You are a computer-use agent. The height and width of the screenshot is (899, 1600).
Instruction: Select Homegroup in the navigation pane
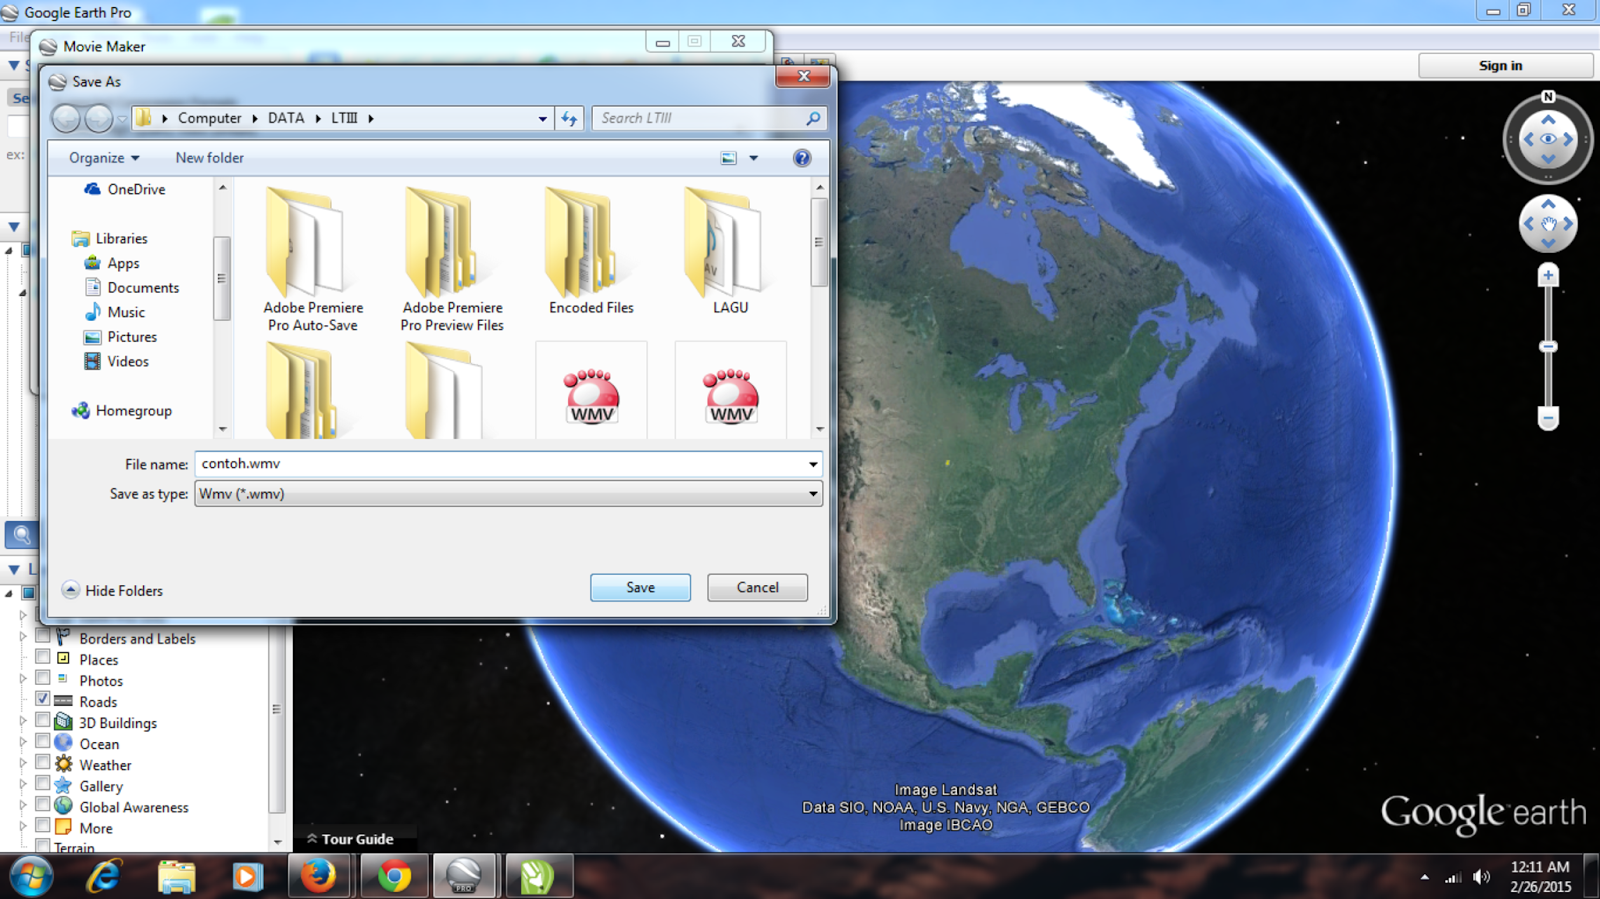click(122, 410)
